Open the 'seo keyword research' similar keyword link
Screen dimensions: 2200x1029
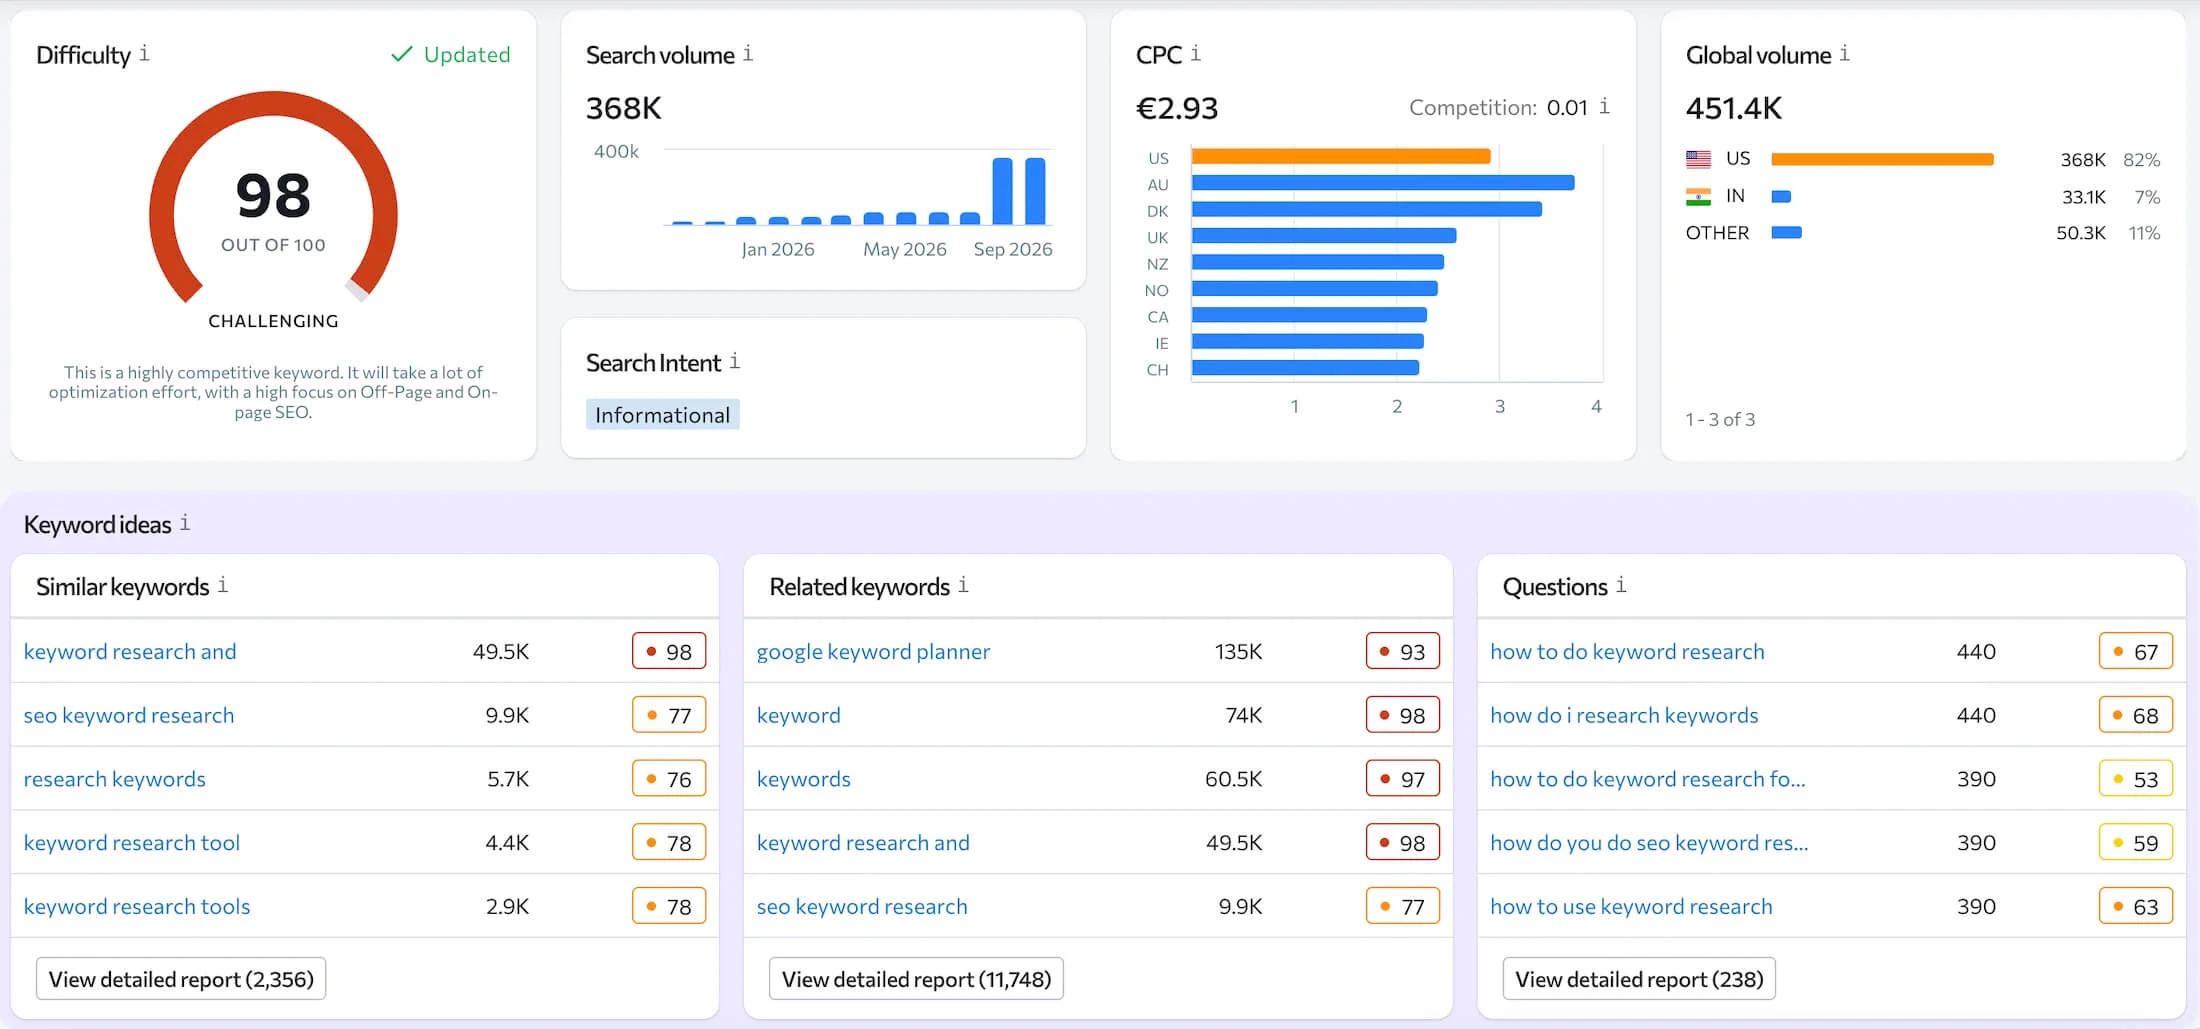click(129, 716)
